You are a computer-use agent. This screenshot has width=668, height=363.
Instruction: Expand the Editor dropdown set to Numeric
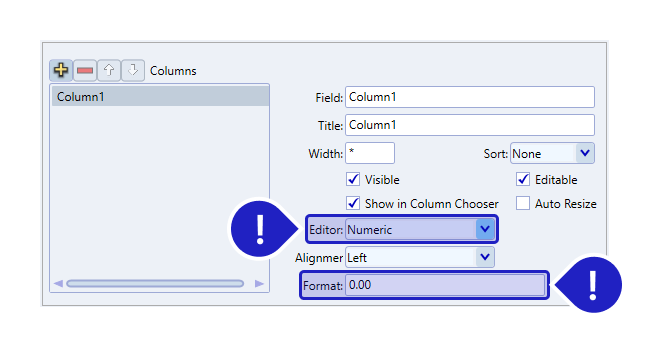point(420,229)
